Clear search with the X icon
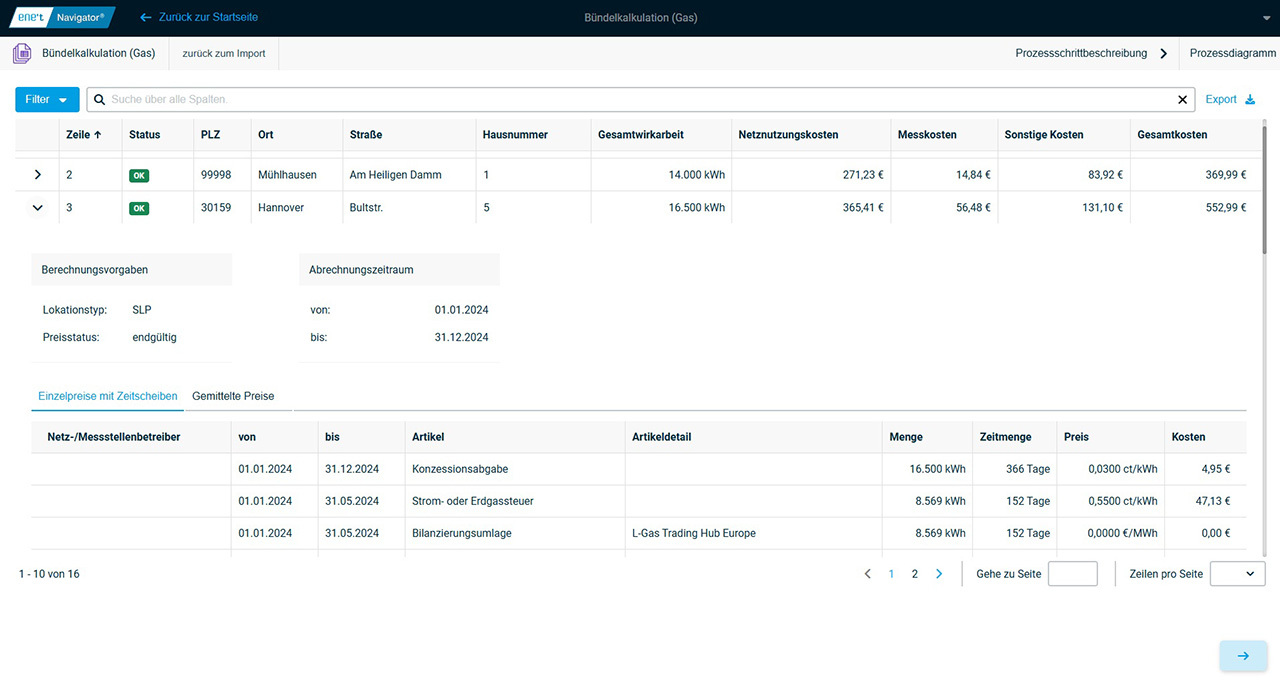 (1183, 100)
